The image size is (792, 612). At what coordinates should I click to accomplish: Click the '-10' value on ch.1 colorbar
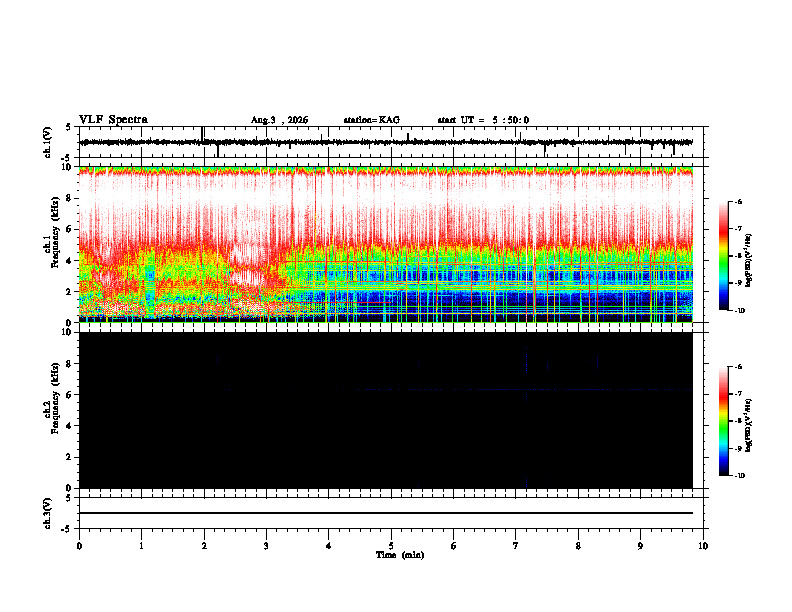pos(740,311)
